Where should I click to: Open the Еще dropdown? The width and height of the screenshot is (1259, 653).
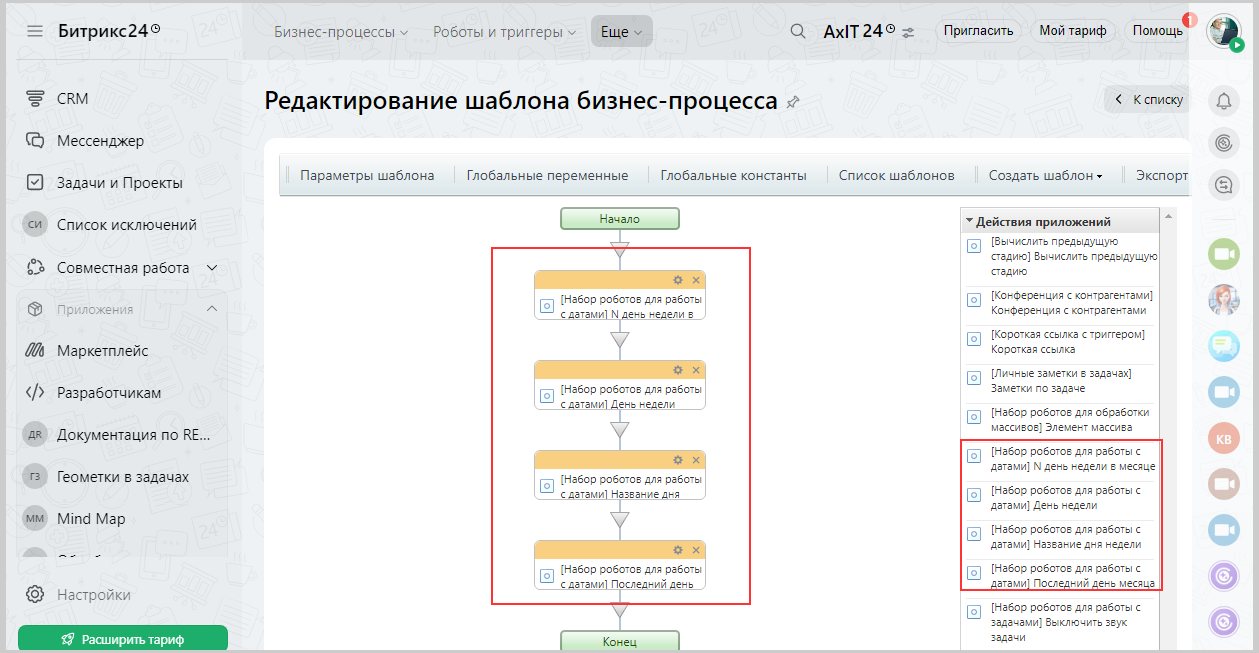click(x=621, y=31)
